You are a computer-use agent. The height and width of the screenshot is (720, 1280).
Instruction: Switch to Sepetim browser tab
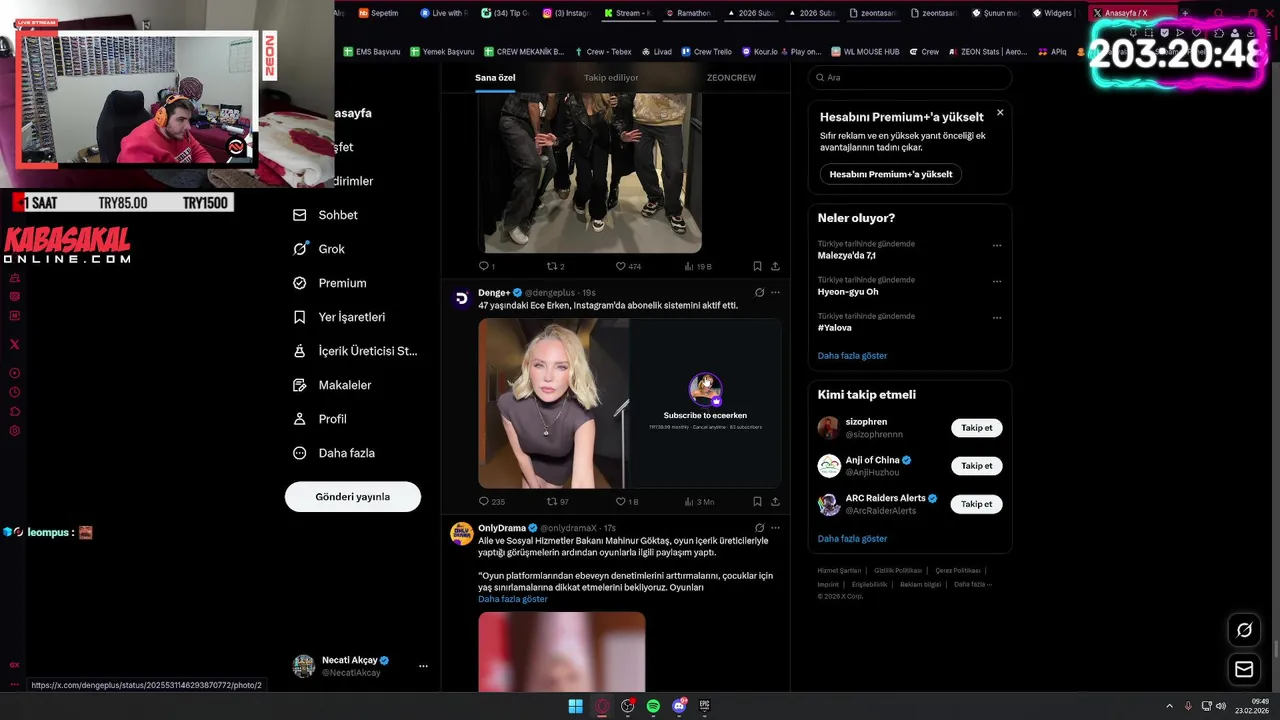pyautogui.click(x=378, y=13)
